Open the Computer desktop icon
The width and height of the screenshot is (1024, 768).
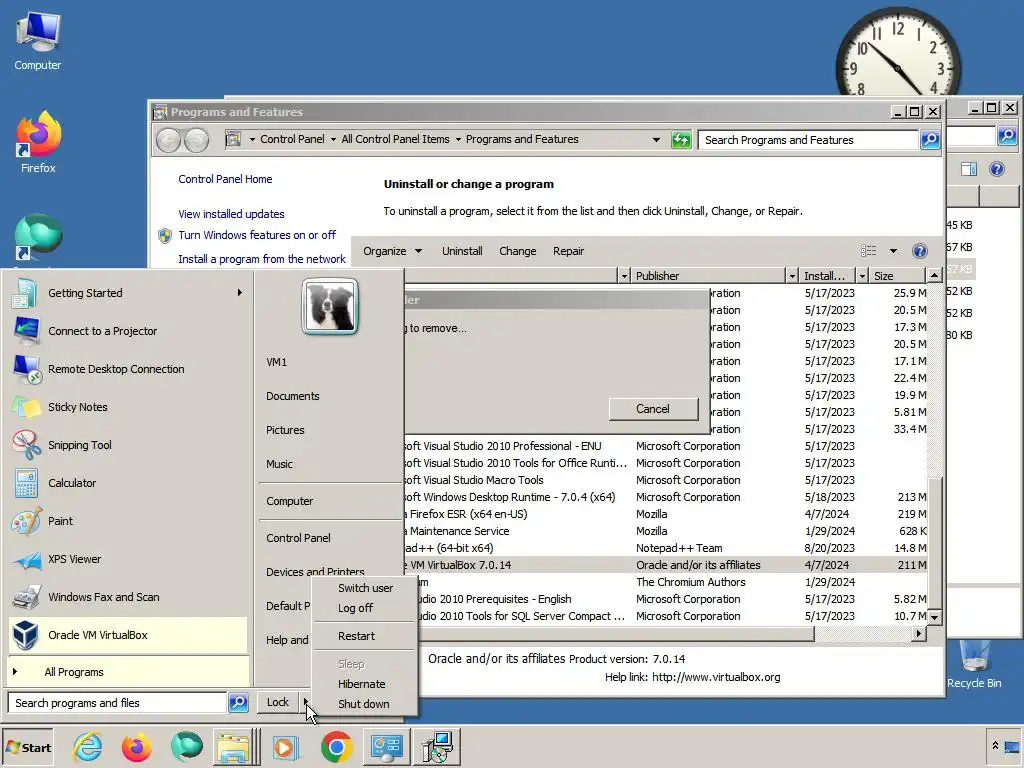pyautogui.click(x=38, y=40)
